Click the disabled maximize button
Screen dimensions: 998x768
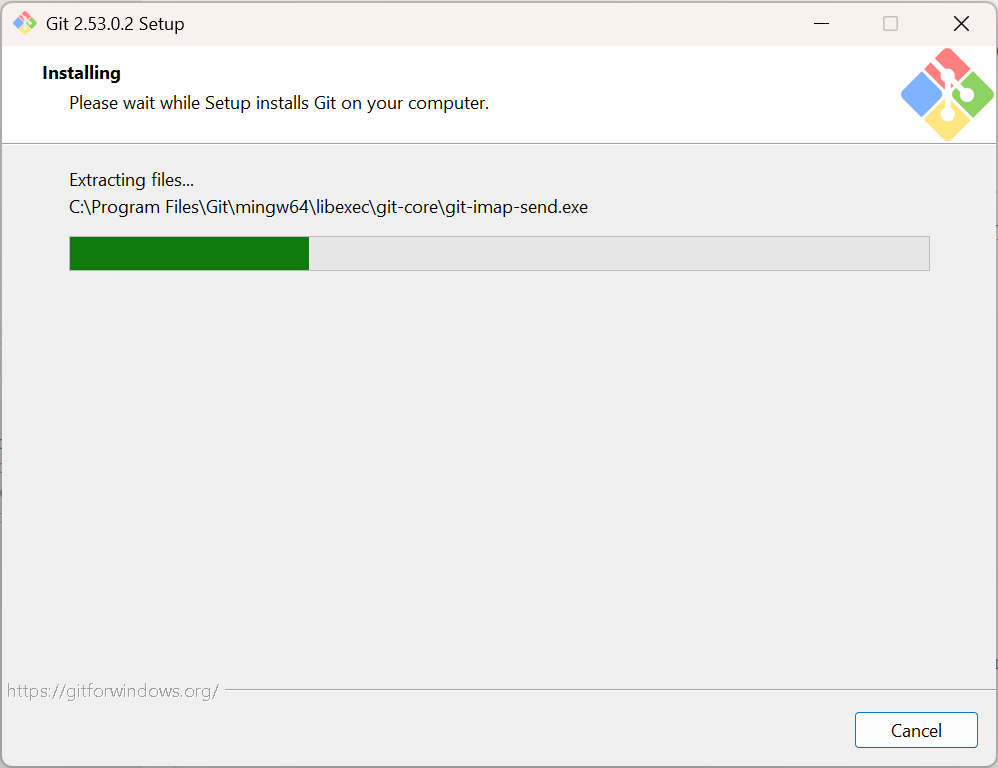[x=890, y=24]
